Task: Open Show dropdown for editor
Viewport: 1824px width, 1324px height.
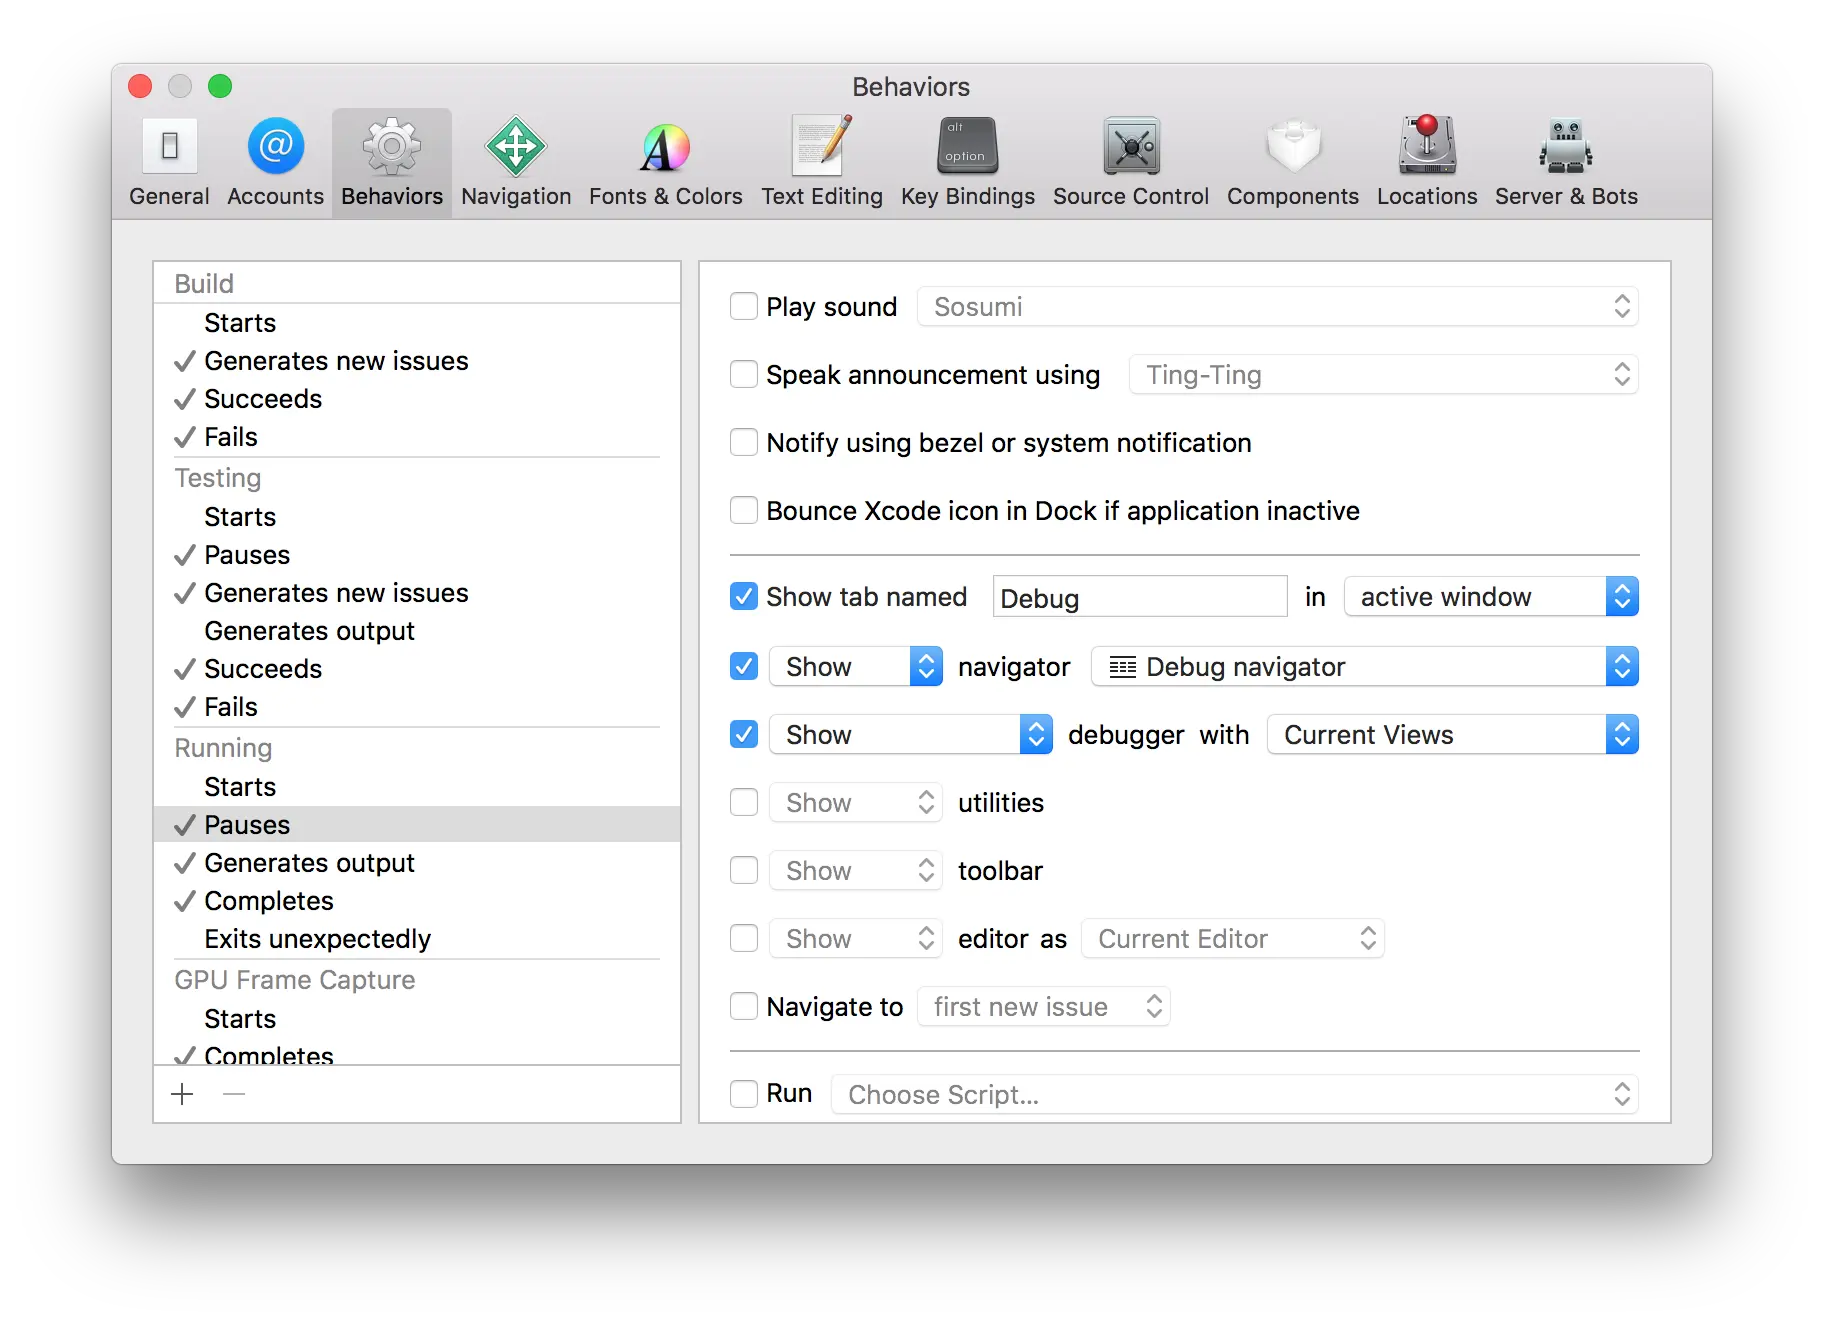Action: 856,939
